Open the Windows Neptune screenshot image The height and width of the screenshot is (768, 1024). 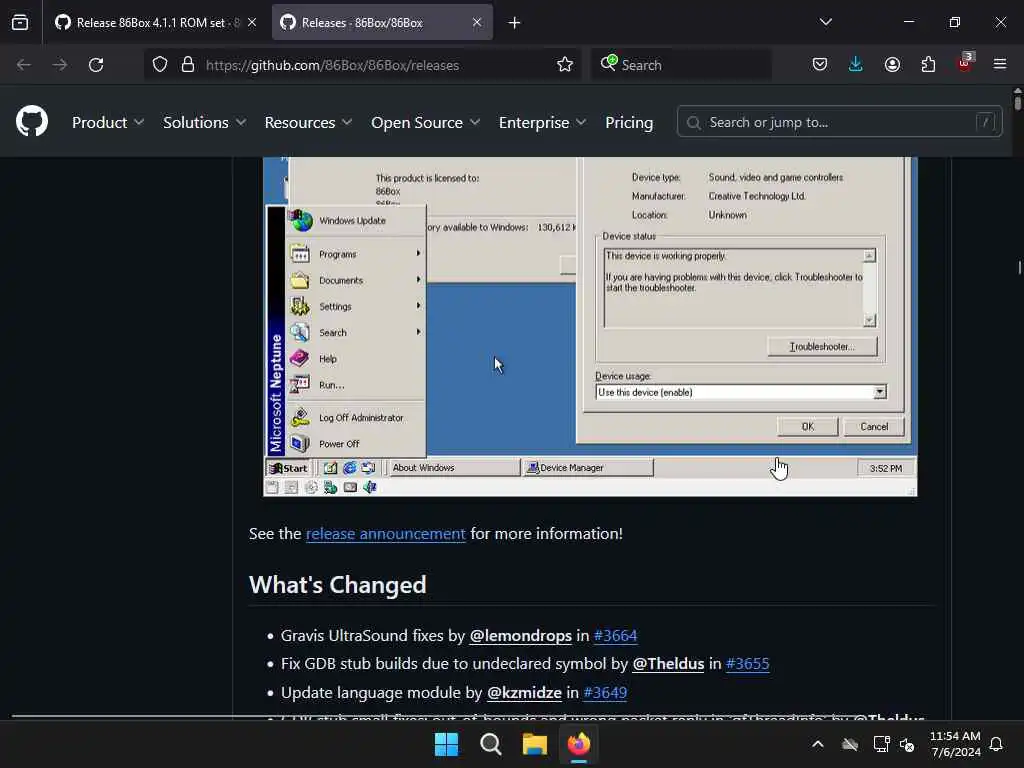pos(590,326)
